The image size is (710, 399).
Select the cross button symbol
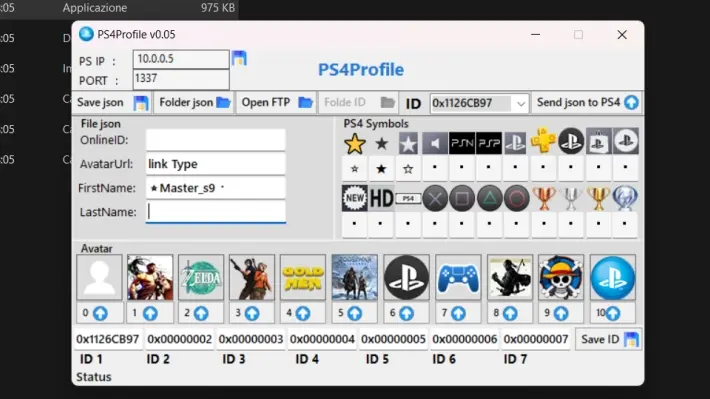tap(435, 198)
